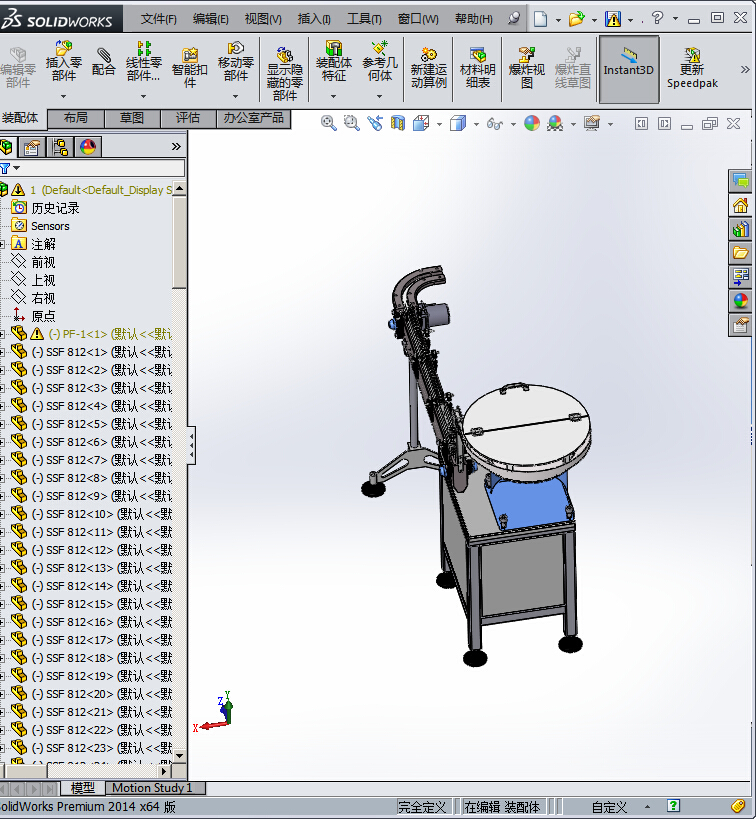Click Reference Geometry (参考几何体) tool
This screenshot has height=819, width=756.
point(380,62)
